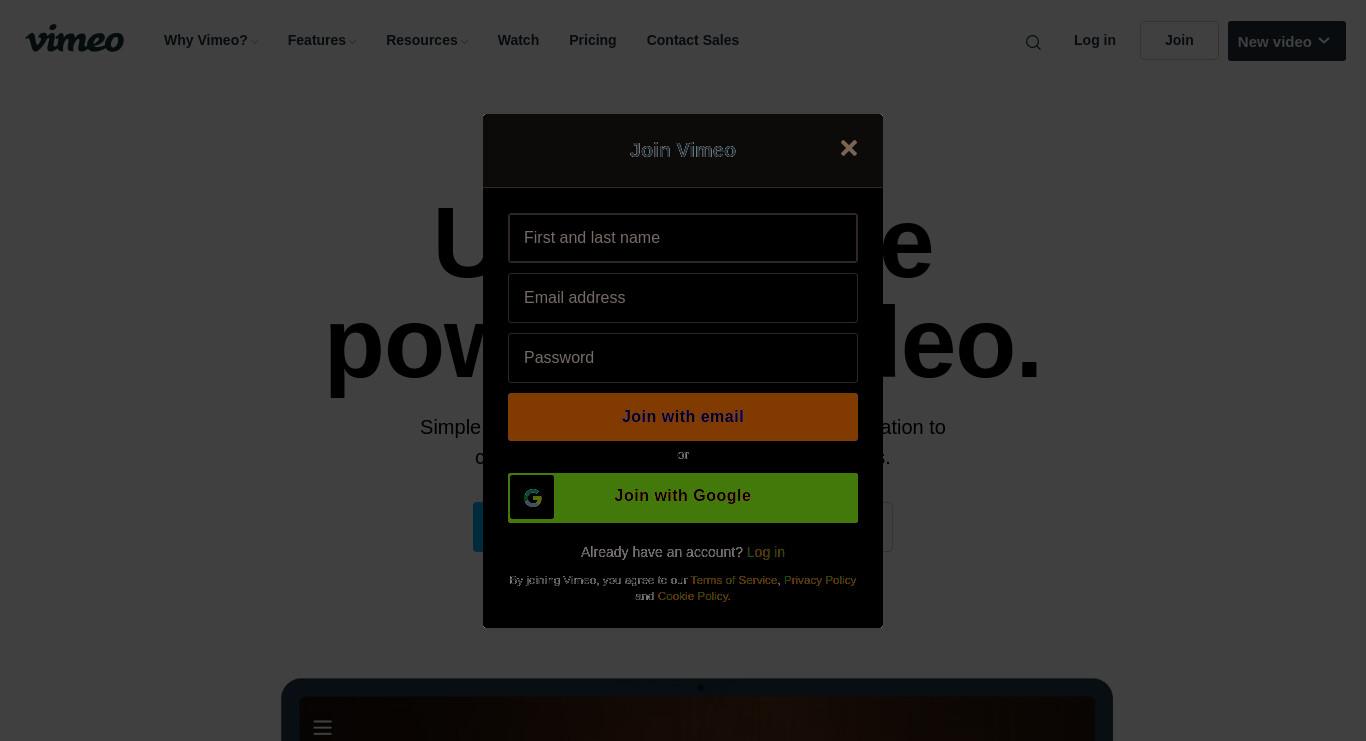Click the Vimeo logo
The height and width of the screenshot is (741, 1366).
(75, 40)
